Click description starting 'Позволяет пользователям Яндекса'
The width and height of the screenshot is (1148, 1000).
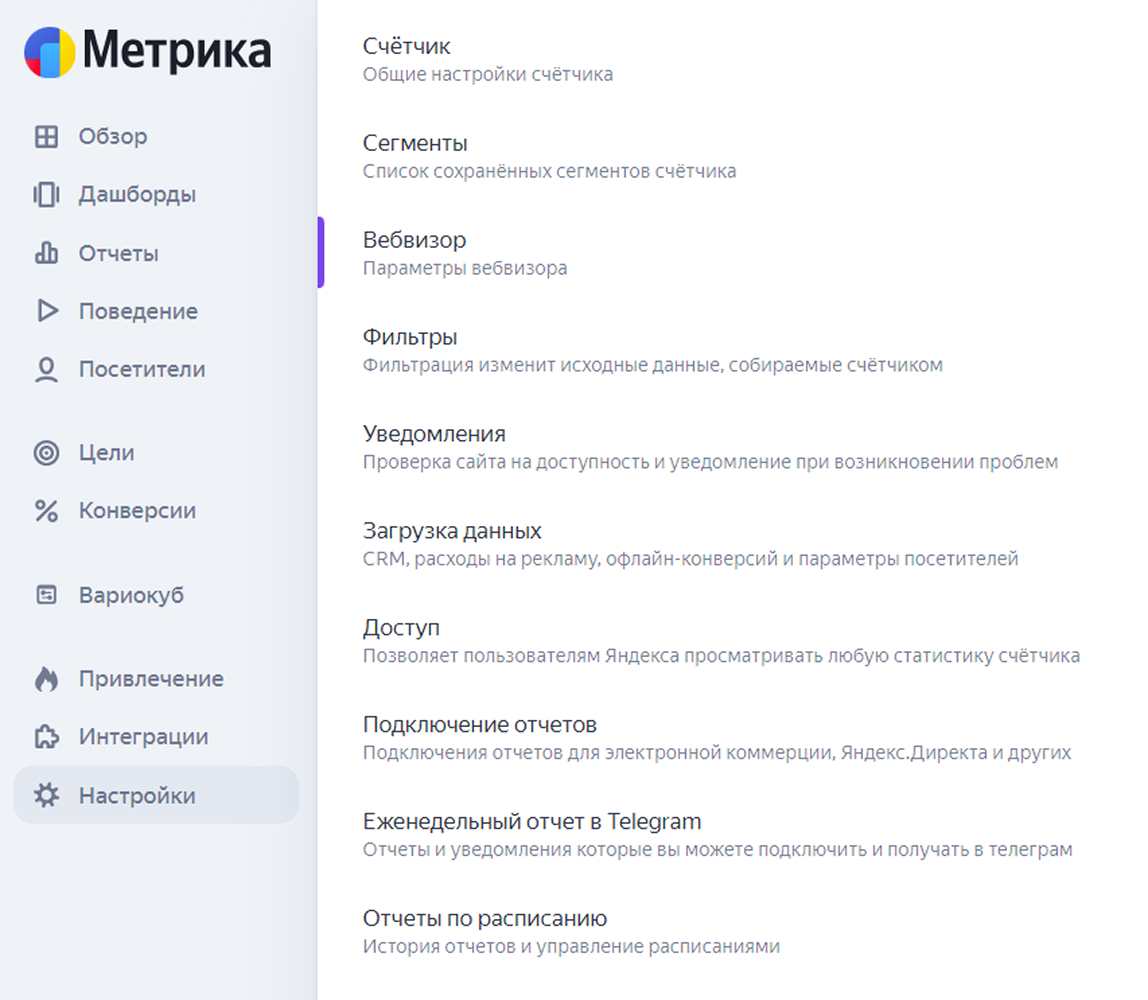pyautogui.click(x=721, y=656)
